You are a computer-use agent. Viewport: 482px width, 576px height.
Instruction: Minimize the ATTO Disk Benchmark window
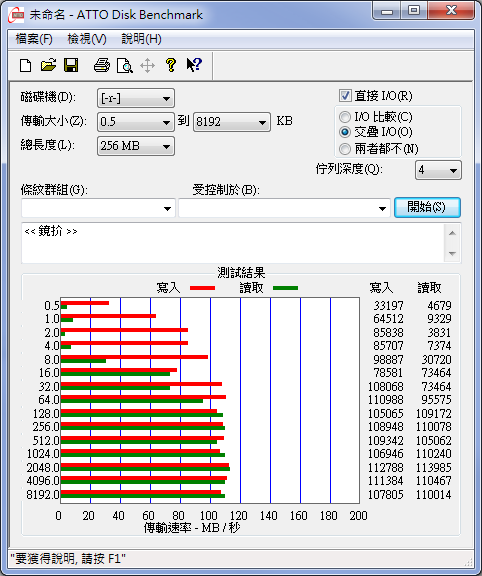pos(387,11)
